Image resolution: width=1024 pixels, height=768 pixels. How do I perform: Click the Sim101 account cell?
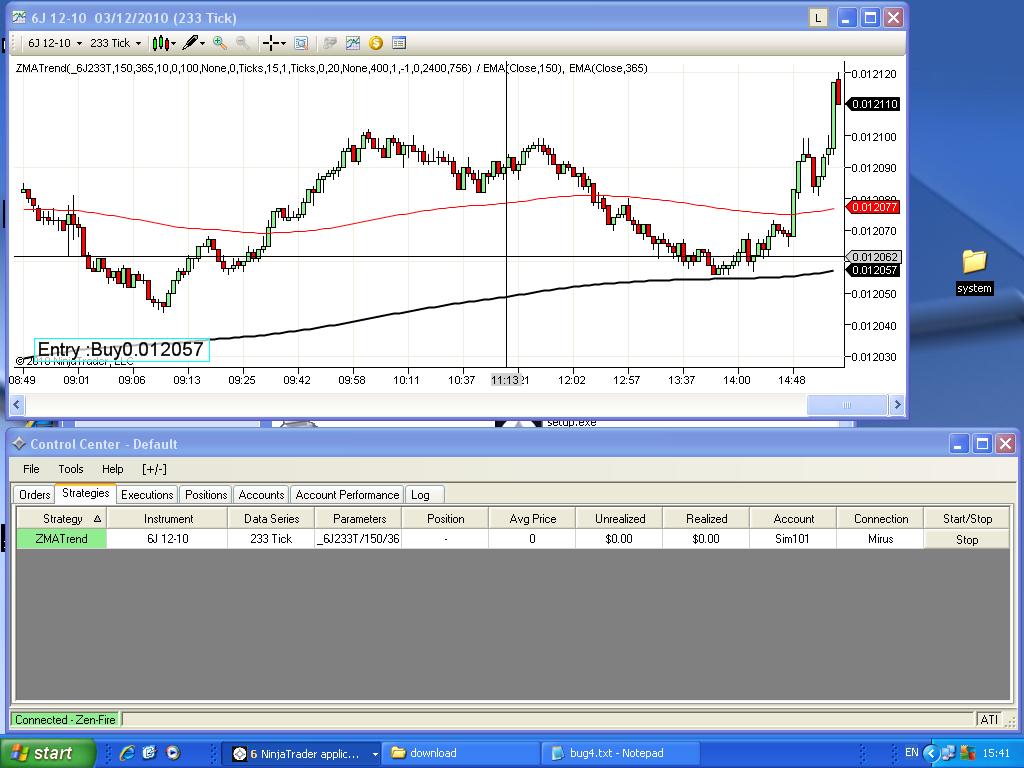pyautogui.click(x=792, y=539)
